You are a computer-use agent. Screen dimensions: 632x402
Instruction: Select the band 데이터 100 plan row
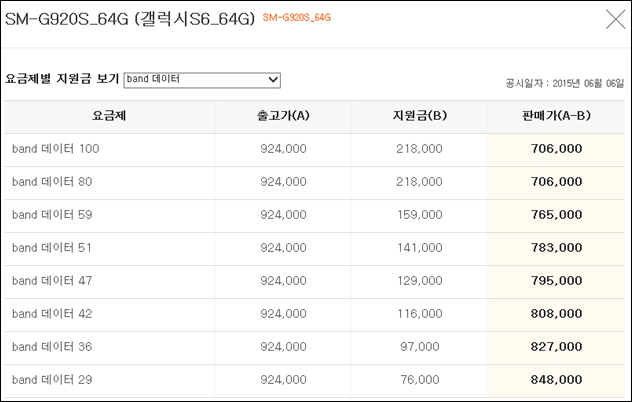coord(314,150)
